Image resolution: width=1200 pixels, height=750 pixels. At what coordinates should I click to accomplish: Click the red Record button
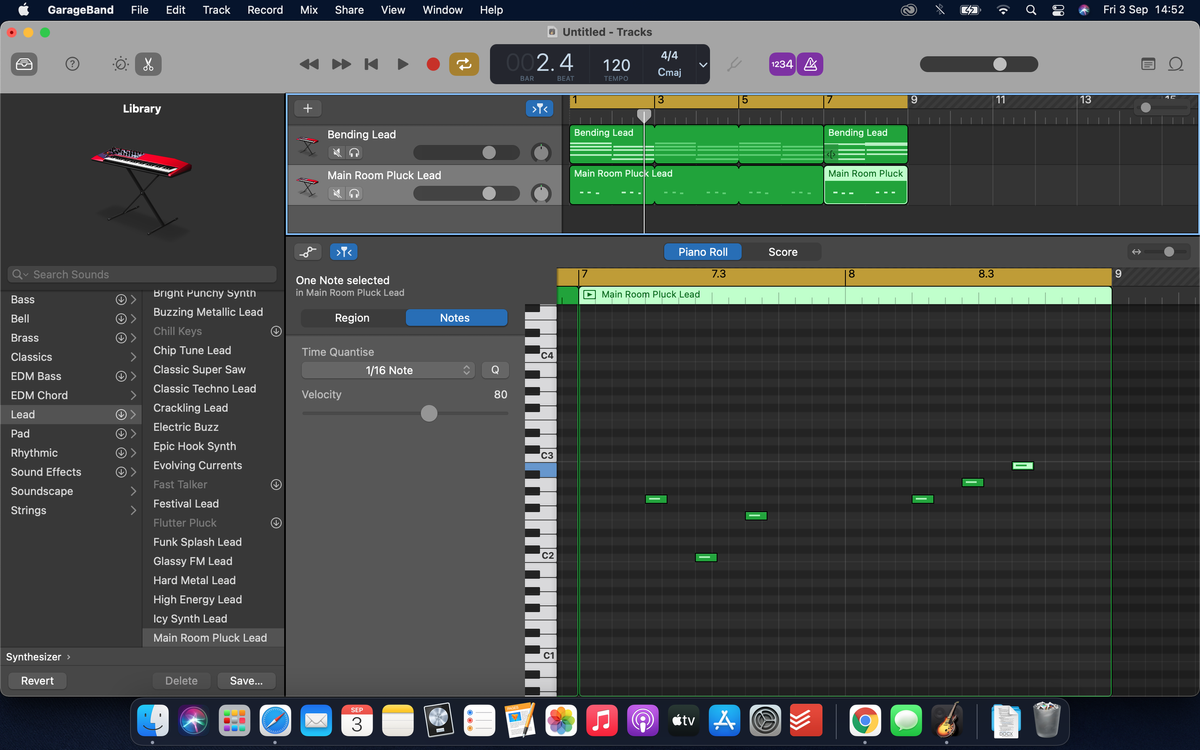coord(432,64)
